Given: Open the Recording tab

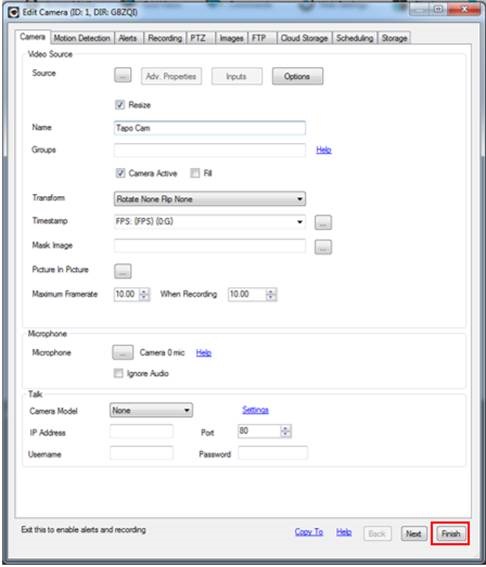Looking at the screenshot, I should pos(165,38).
